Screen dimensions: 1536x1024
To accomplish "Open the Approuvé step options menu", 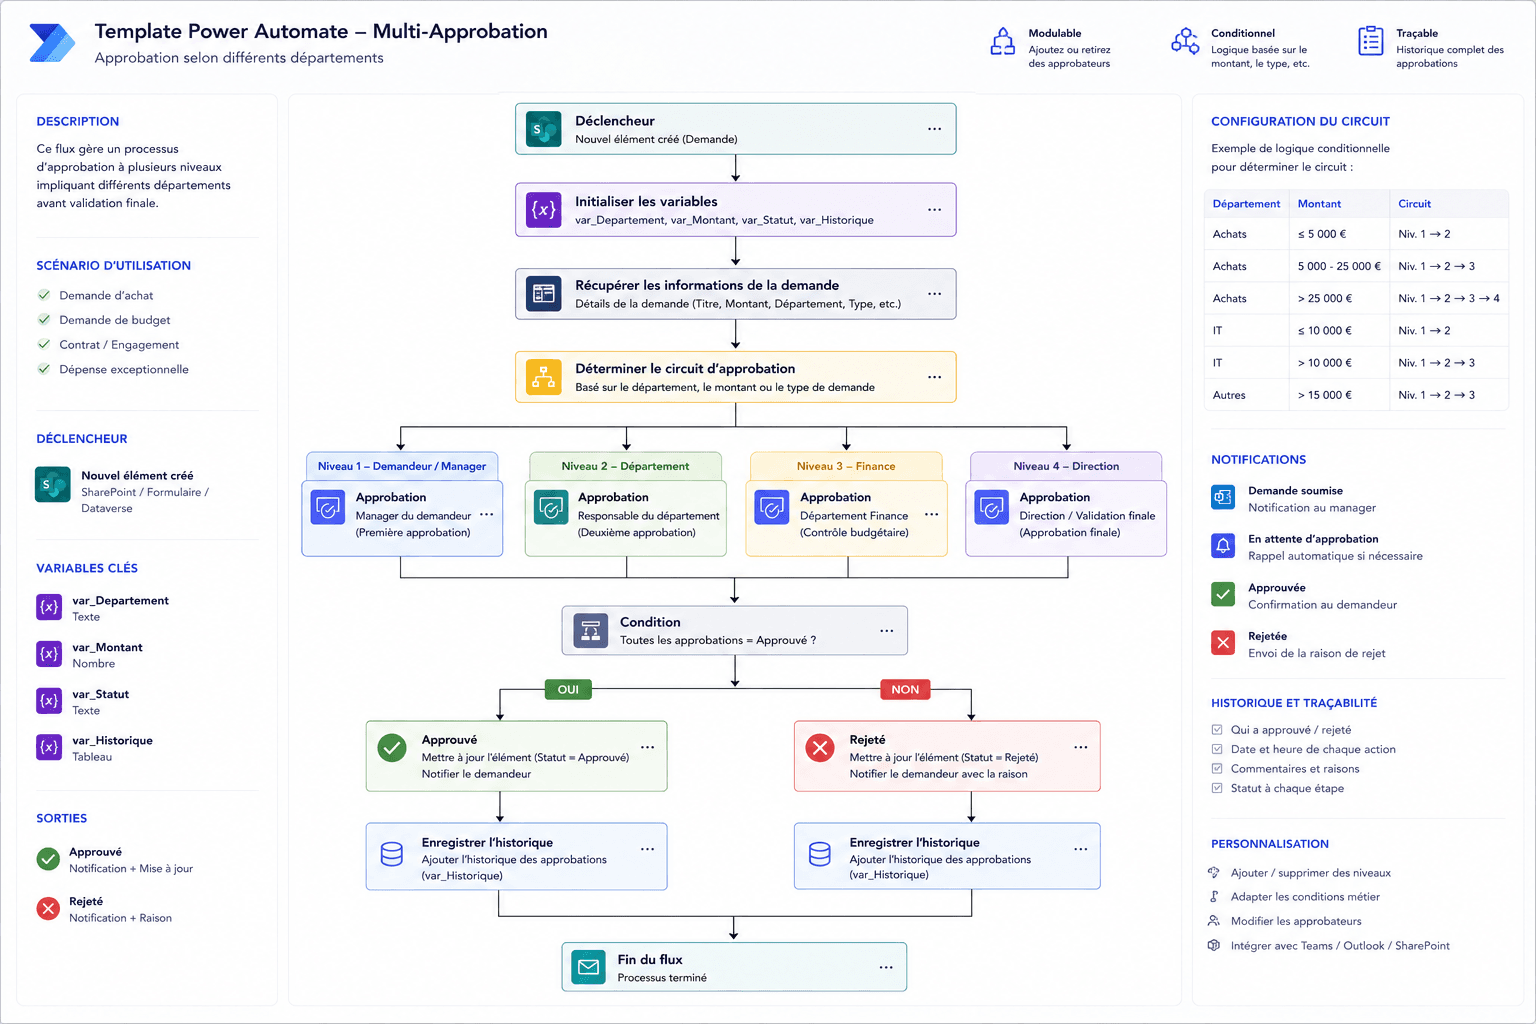I will point(647,748).
